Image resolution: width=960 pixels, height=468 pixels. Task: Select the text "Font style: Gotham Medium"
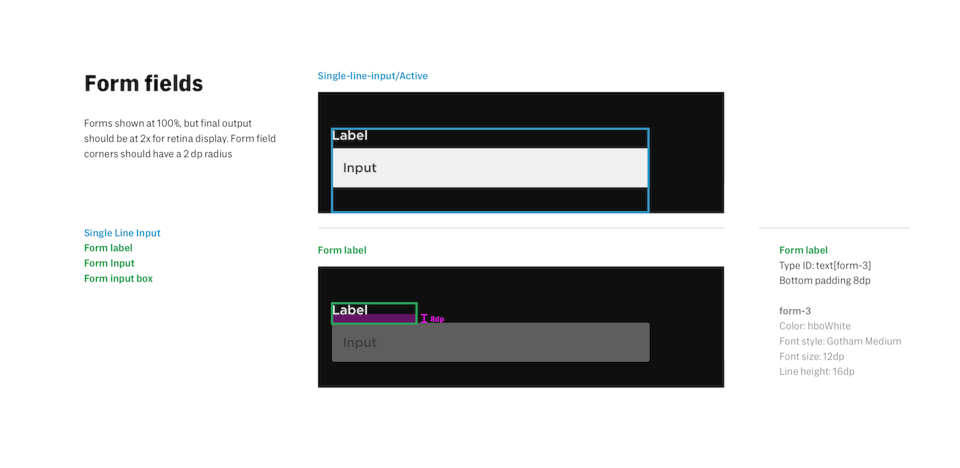tap(840, 341)
